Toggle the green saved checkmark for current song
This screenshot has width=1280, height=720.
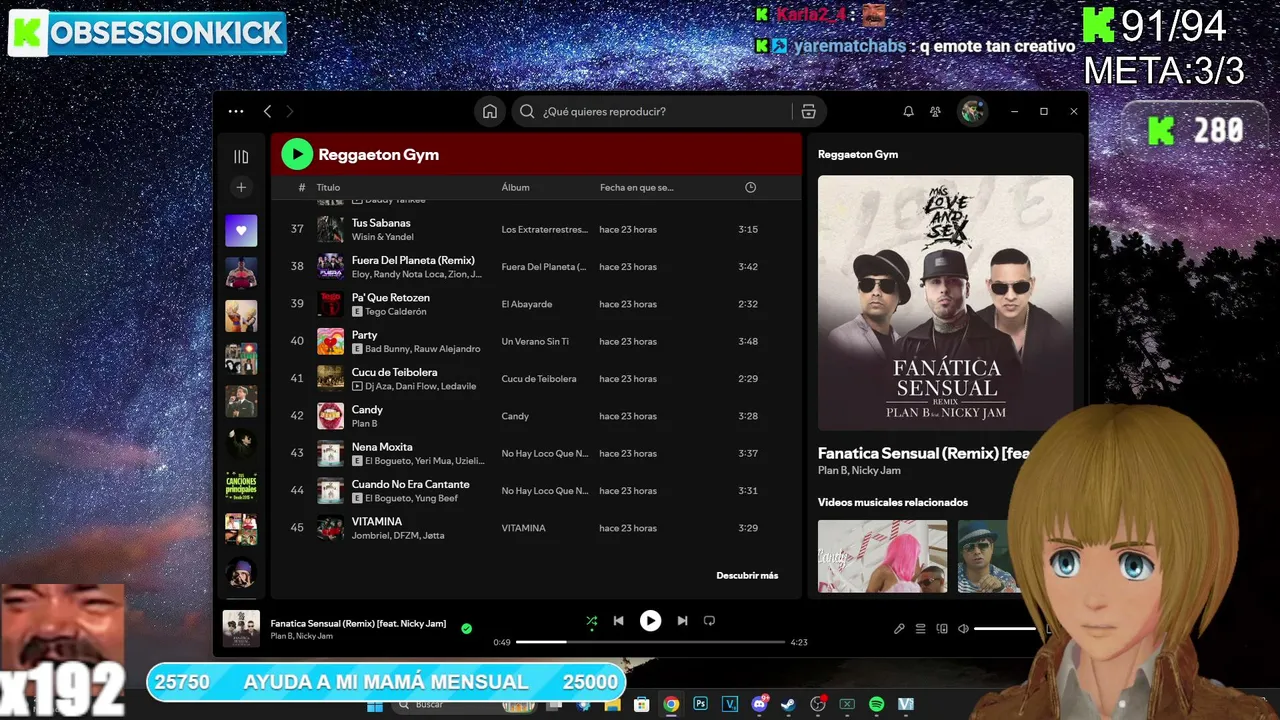pyautogui.click(x=466, y=629)
